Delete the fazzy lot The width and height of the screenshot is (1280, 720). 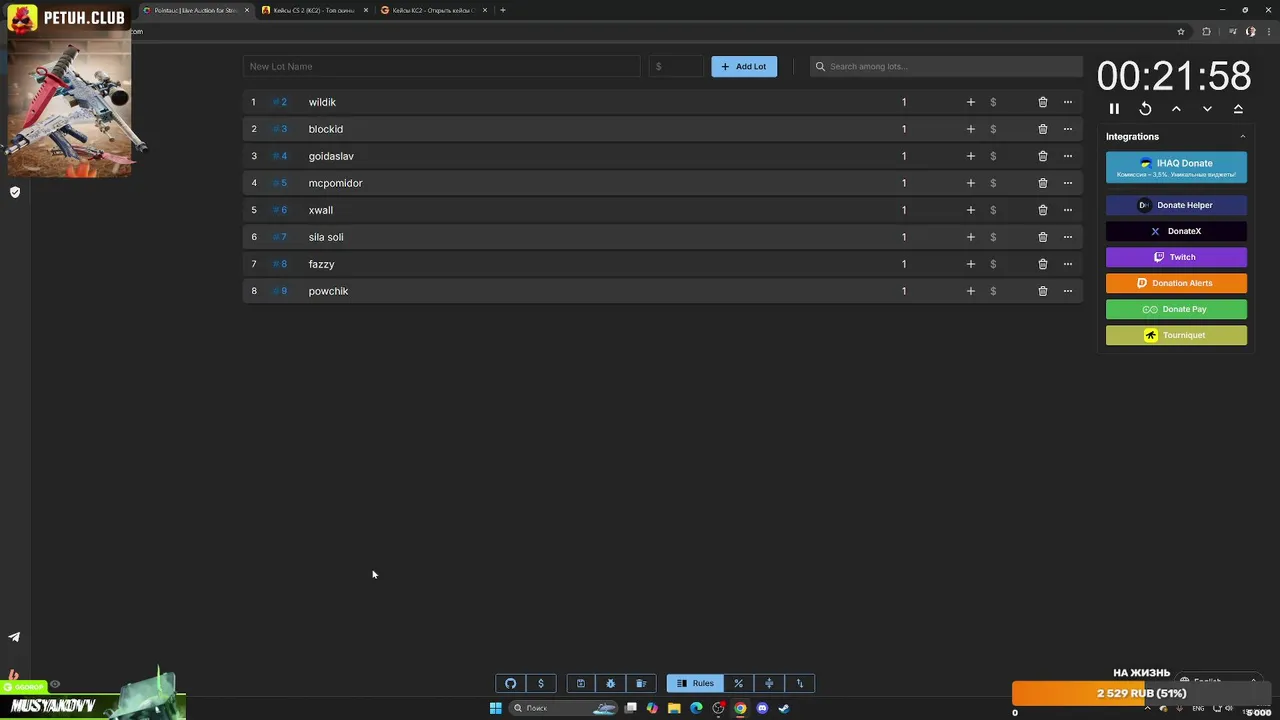click(1042, 264)
